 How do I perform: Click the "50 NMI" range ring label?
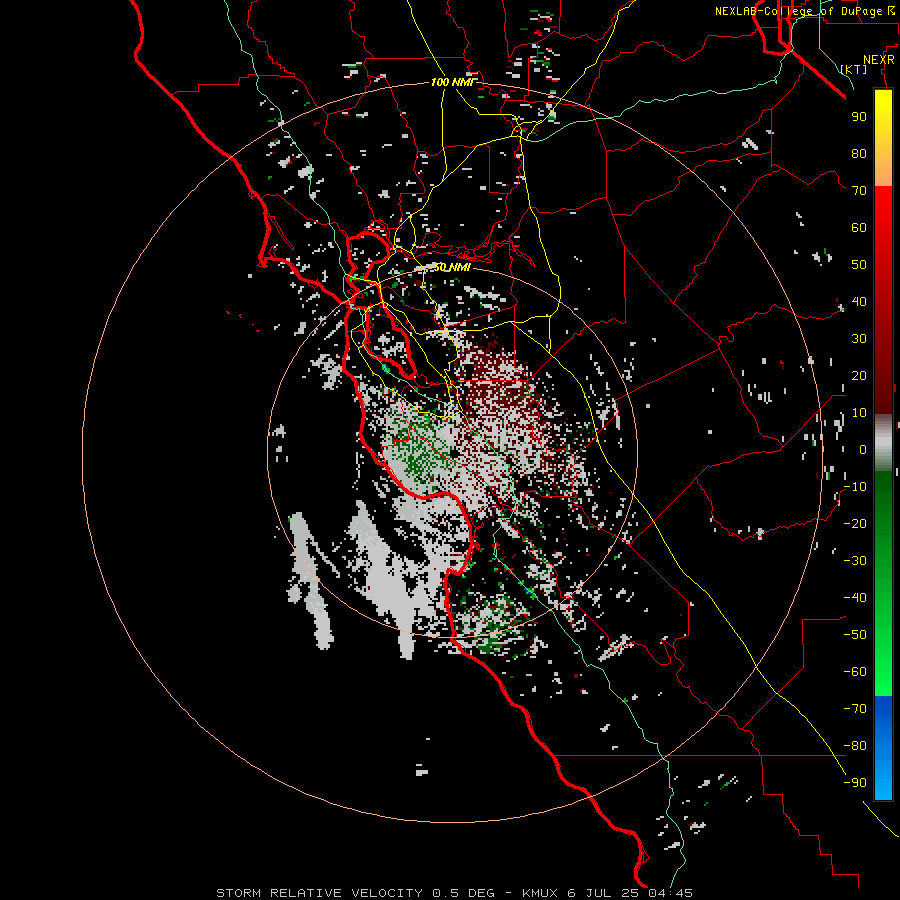[452, 267]
